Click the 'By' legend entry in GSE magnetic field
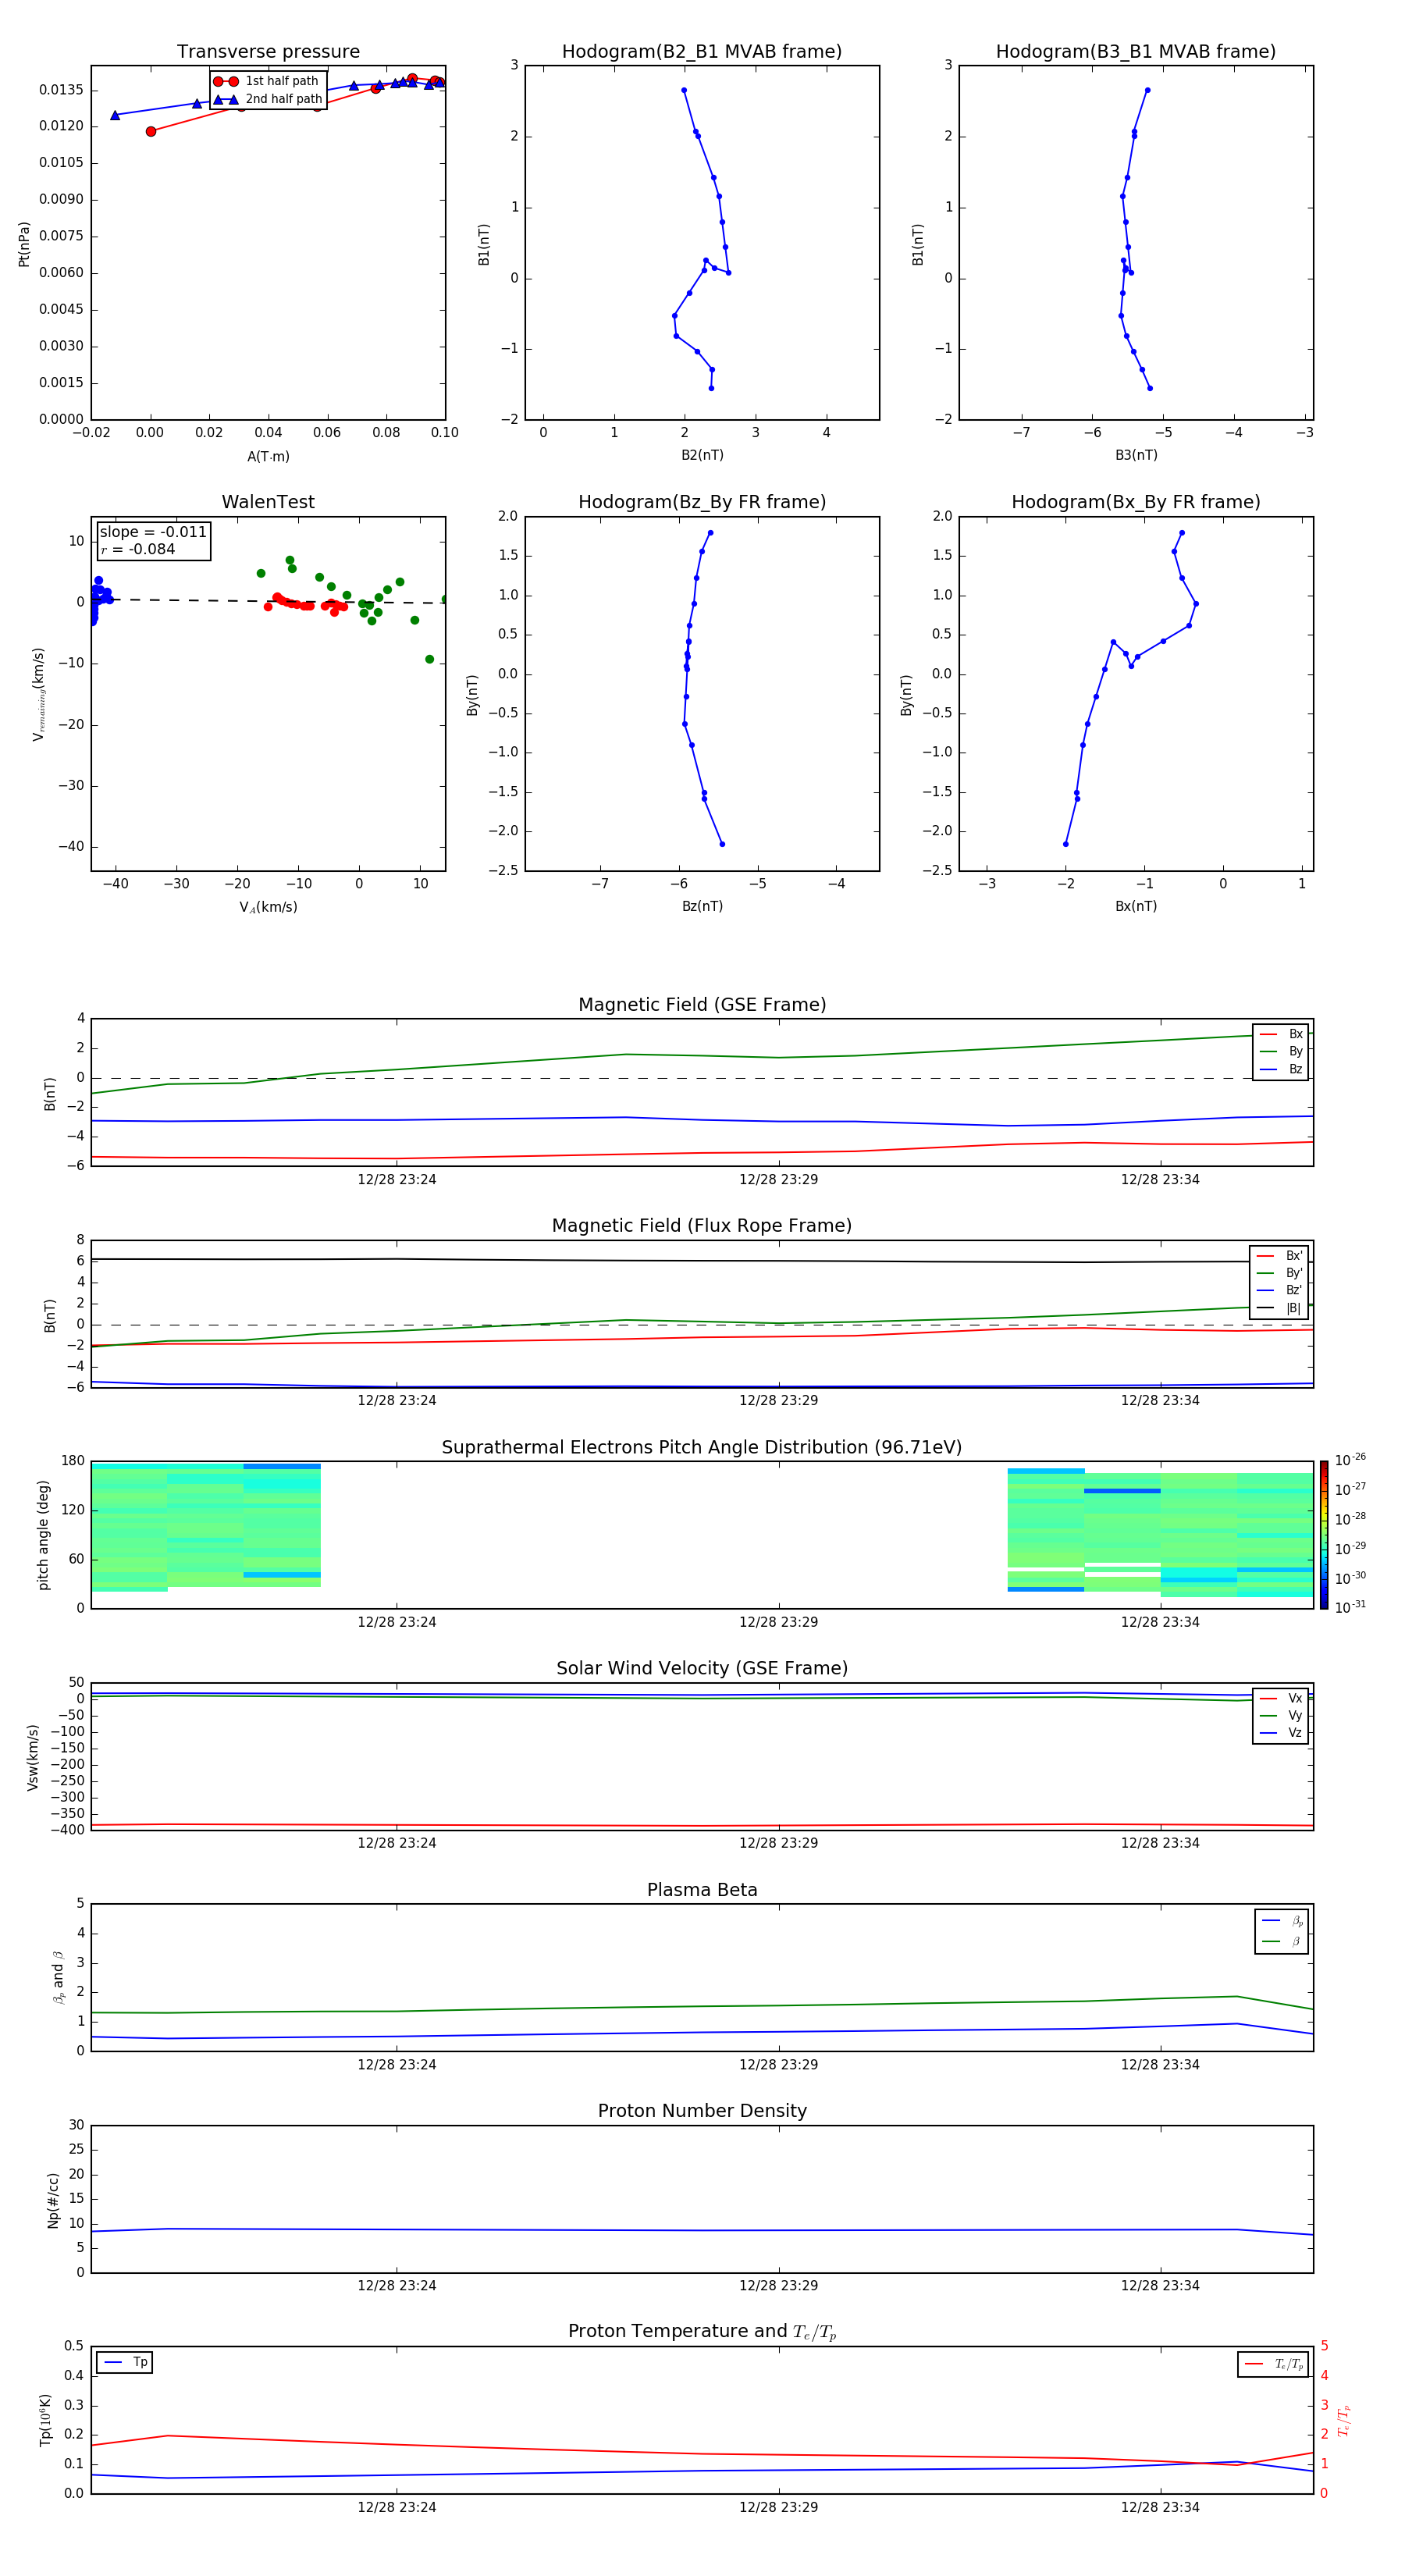 (1281, 1051)
